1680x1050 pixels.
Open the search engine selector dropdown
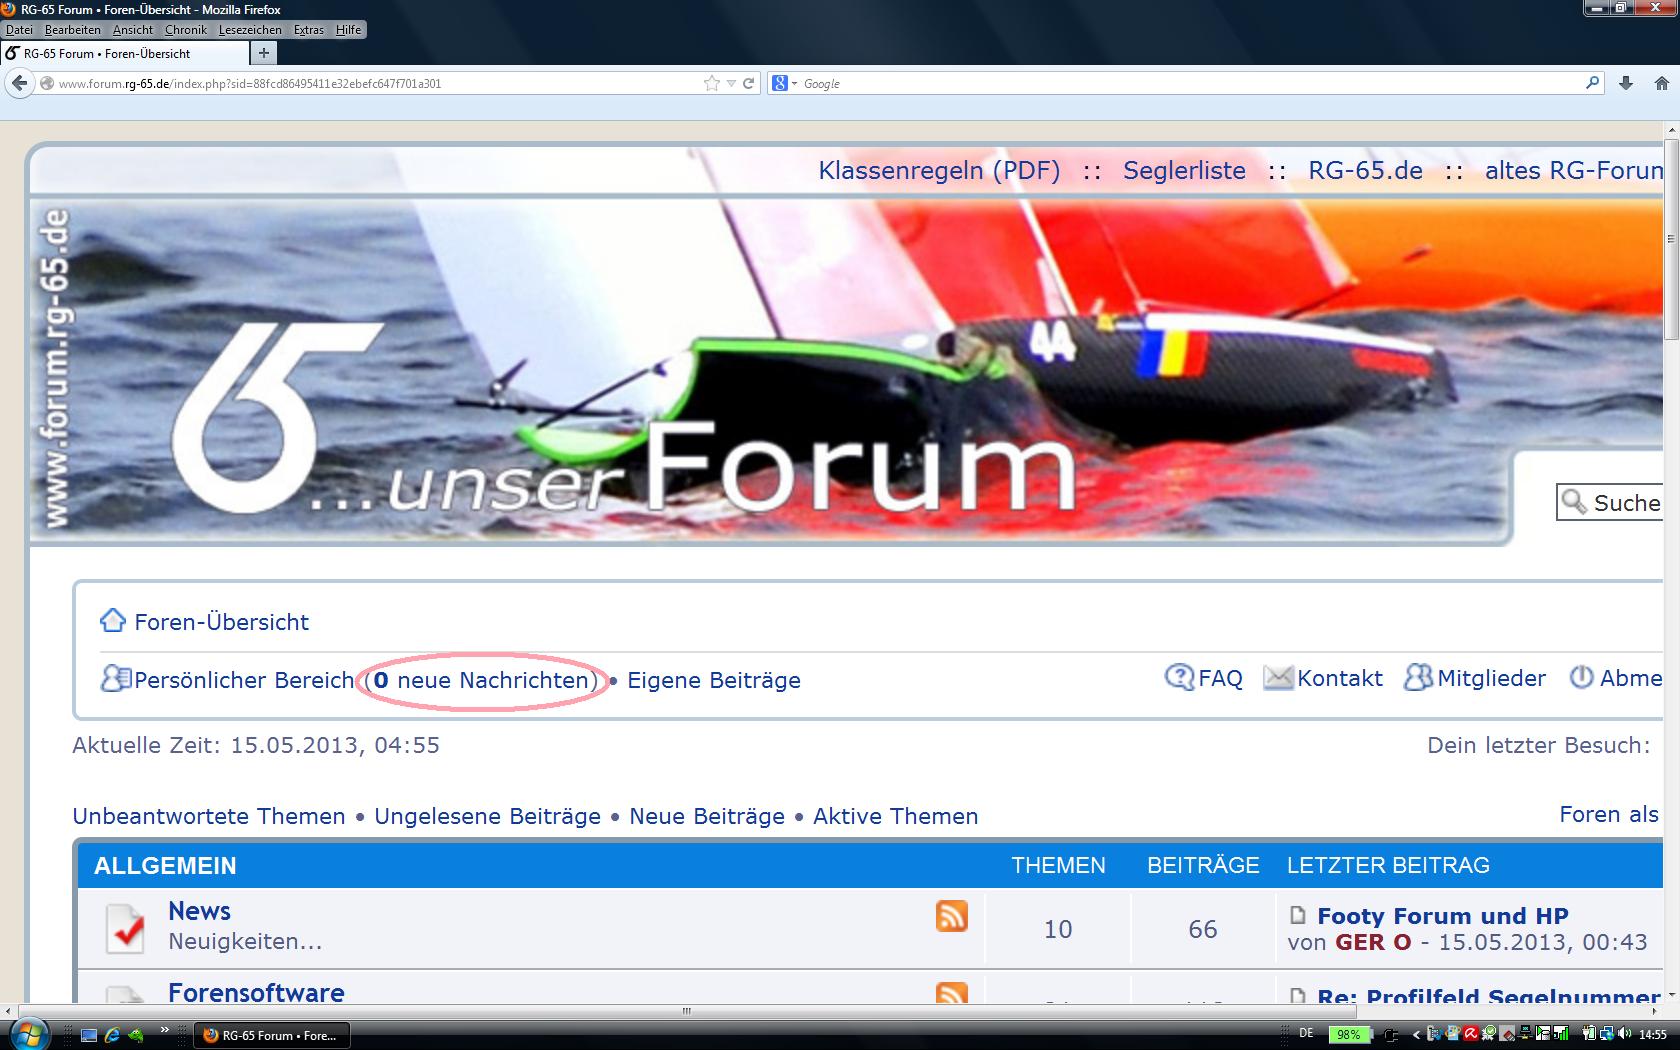[x=784, y=83]
